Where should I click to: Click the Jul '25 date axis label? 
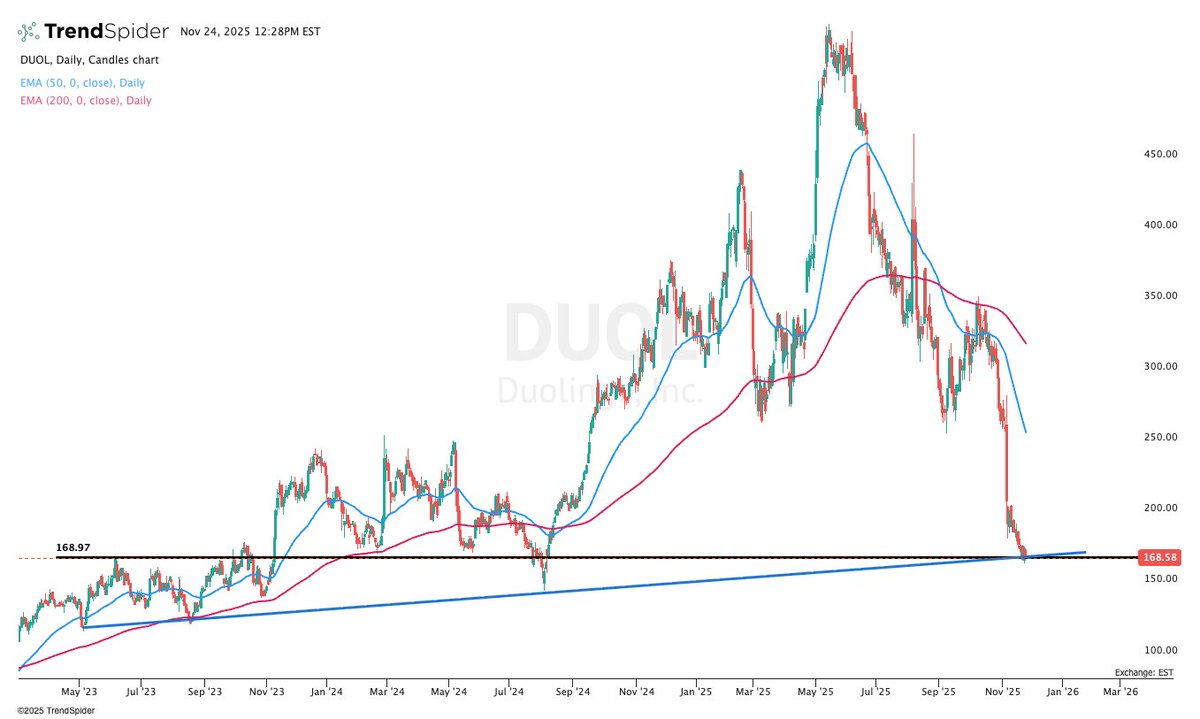tap(876, 691)
